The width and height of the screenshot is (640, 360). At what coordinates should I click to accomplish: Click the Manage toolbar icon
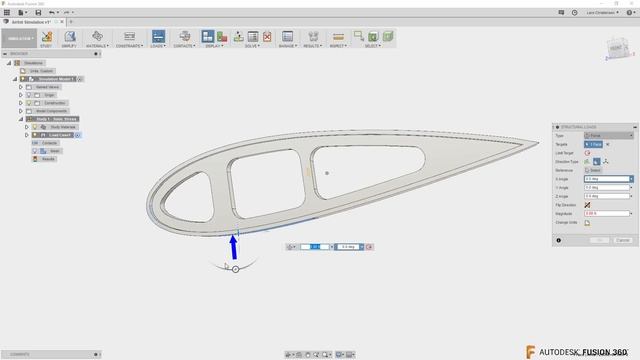(x=287, y=36)
